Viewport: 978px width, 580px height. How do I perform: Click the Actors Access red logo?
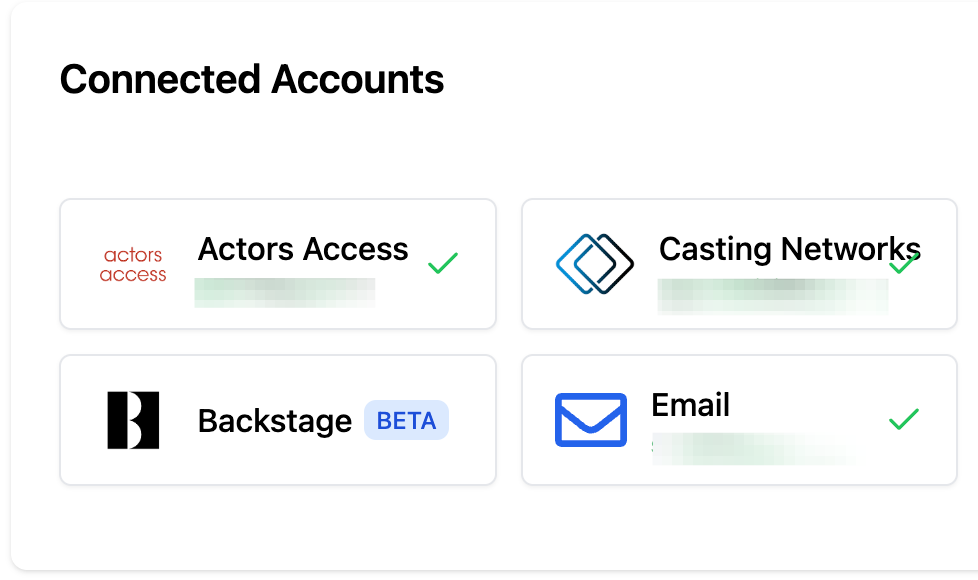133,265
